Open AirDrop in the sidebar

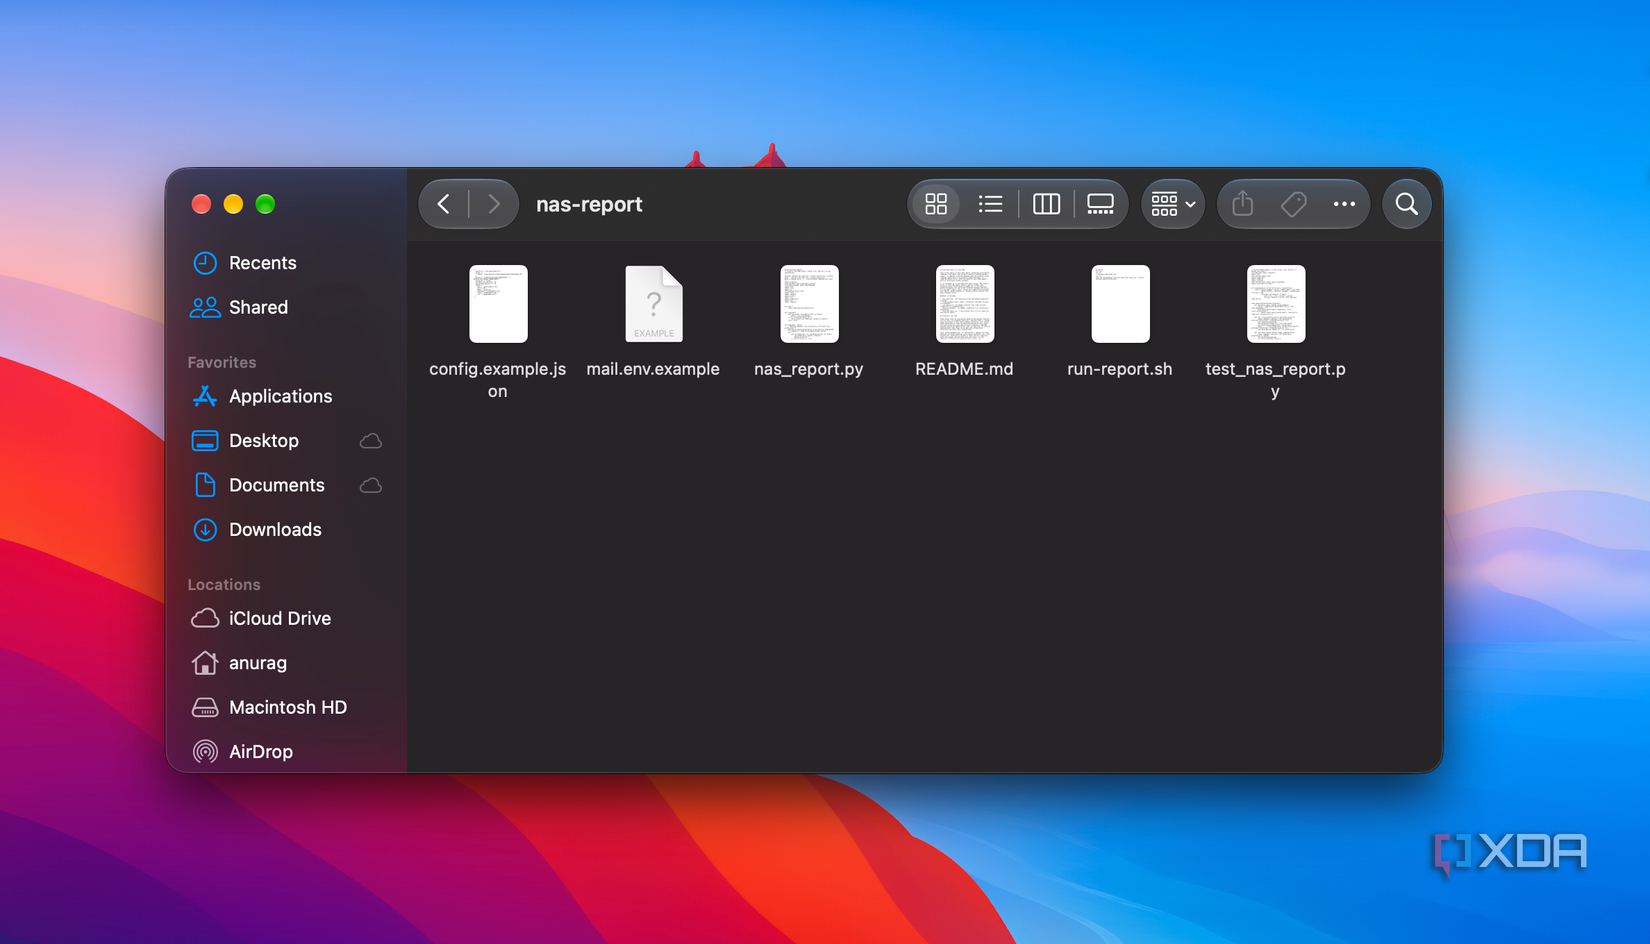261,752
